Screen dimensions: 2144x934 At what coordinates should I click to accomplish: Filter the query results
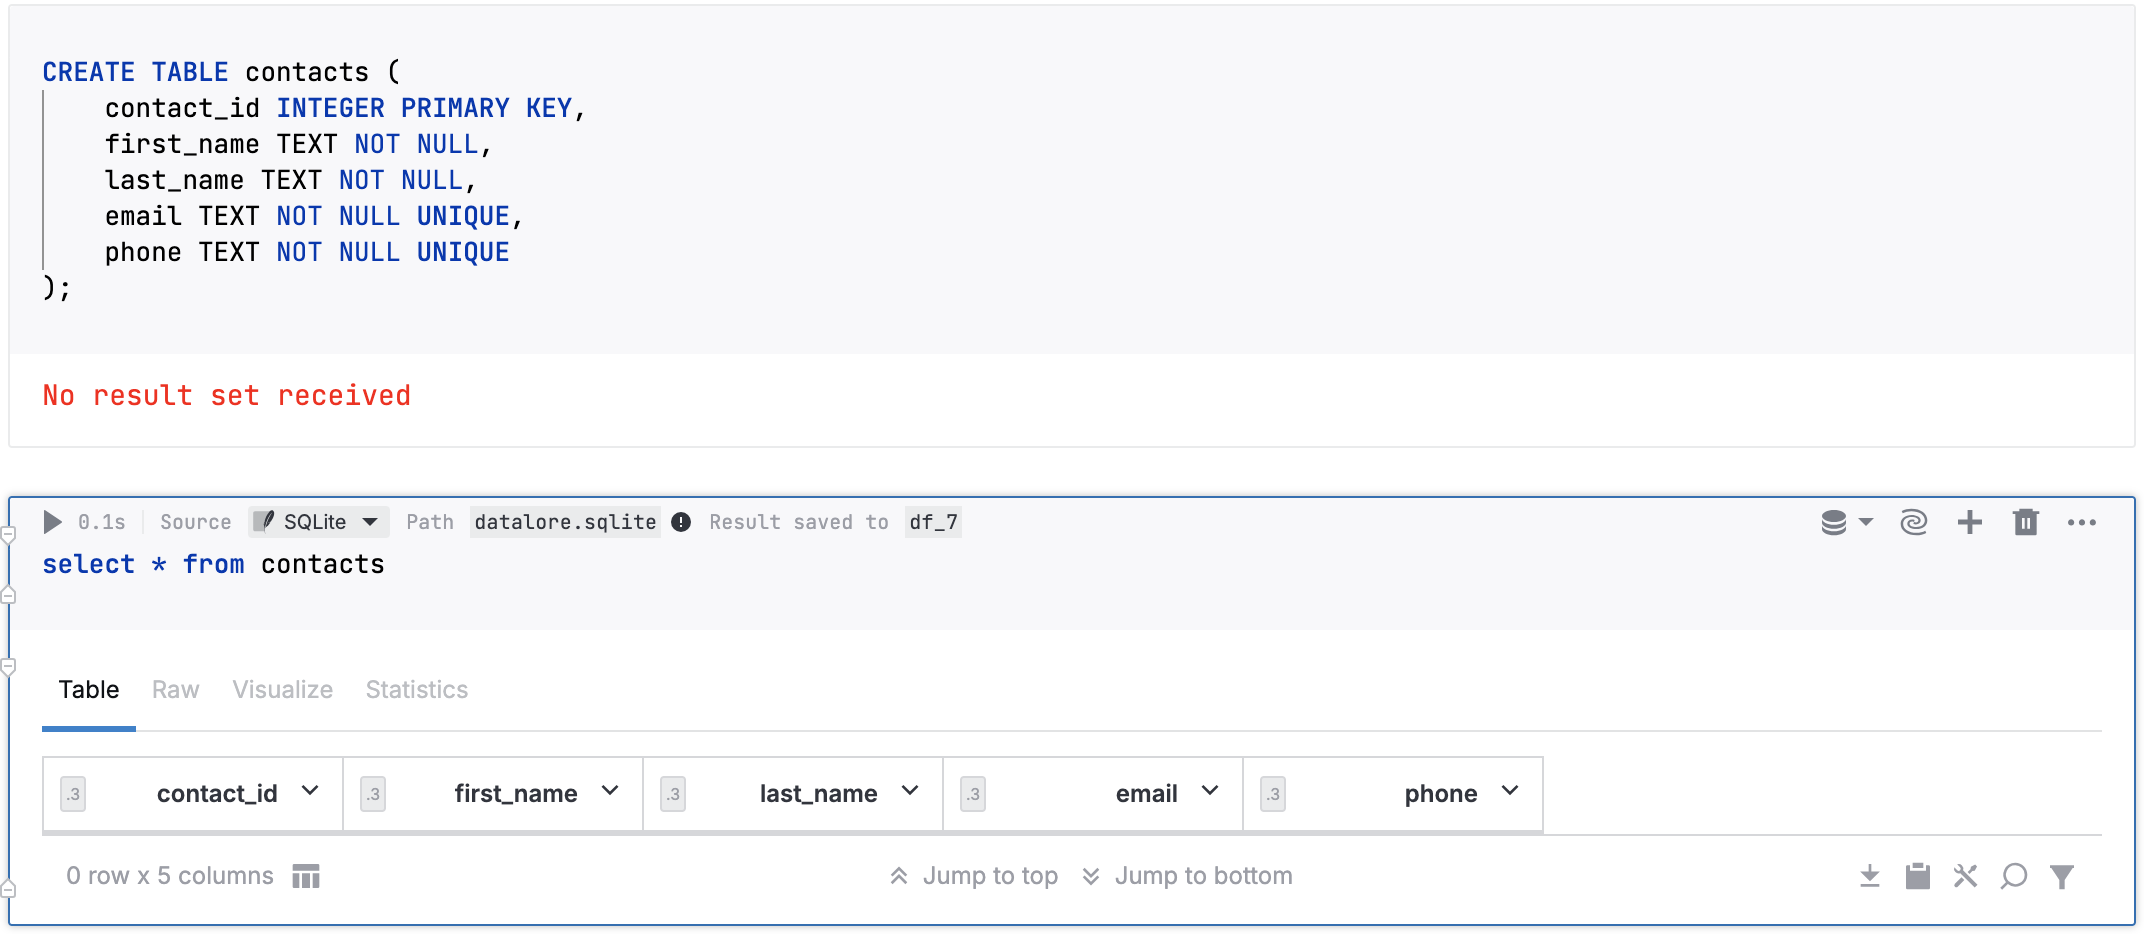click(x=2062, y=876)
